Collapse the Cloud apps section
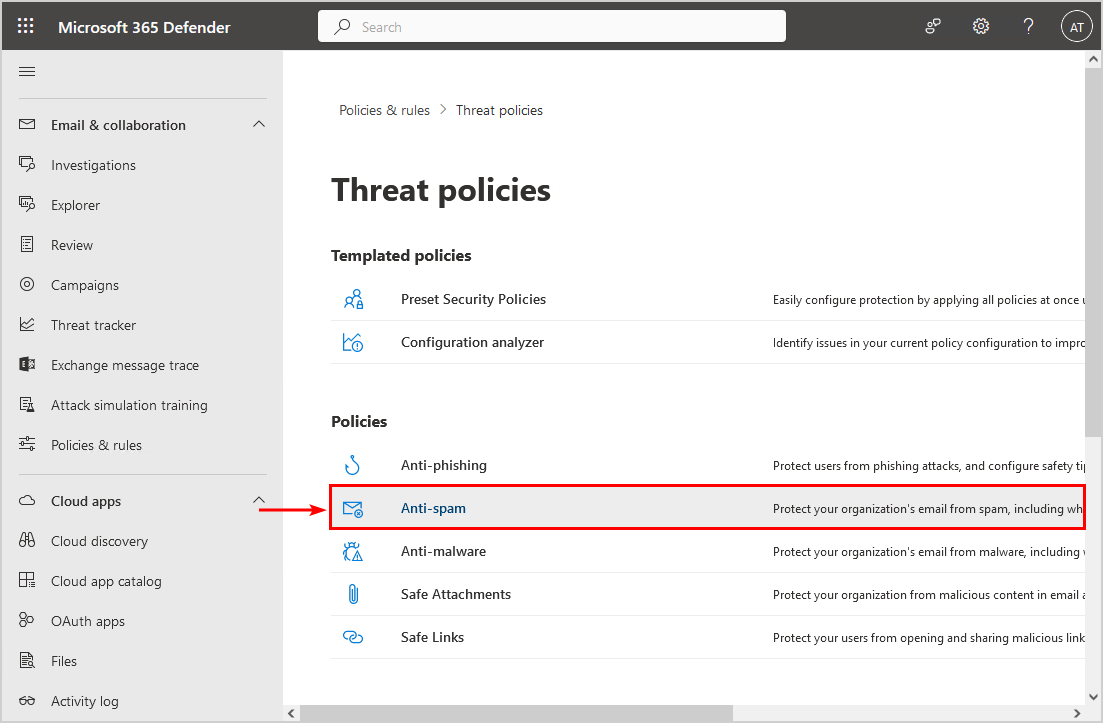1103x723 pixels. click(259, 500)
